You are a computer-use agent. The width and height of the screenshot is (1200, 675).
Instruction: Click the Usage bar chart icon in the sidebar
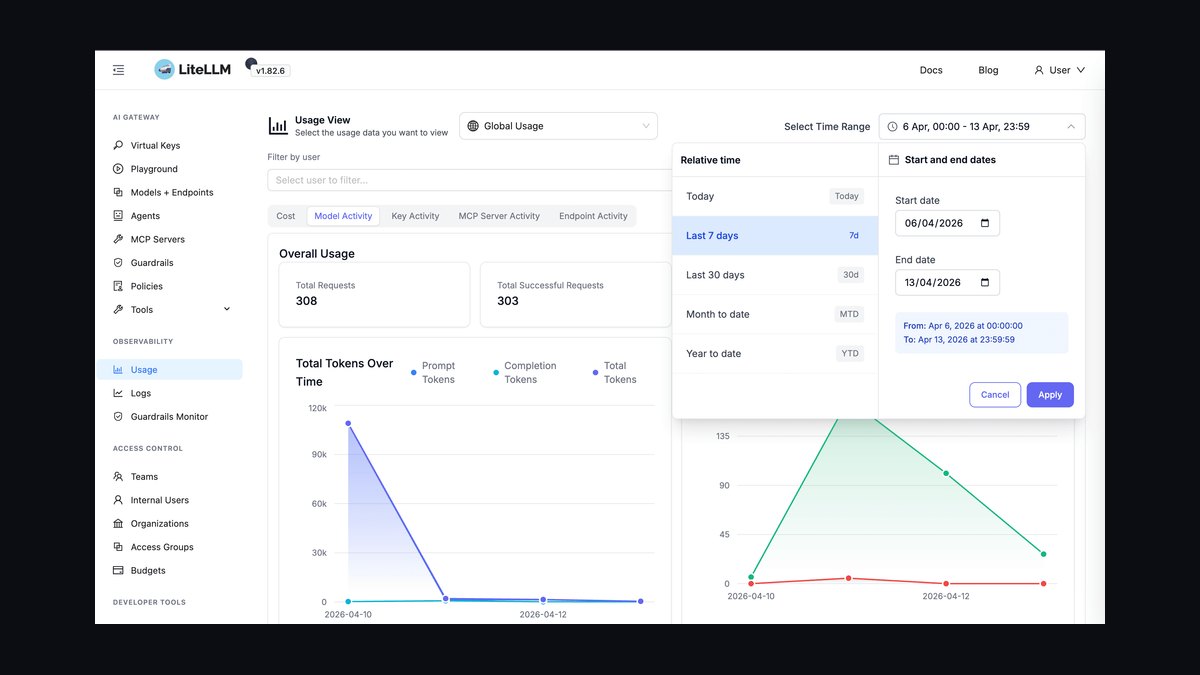click(x=118, y=370)
